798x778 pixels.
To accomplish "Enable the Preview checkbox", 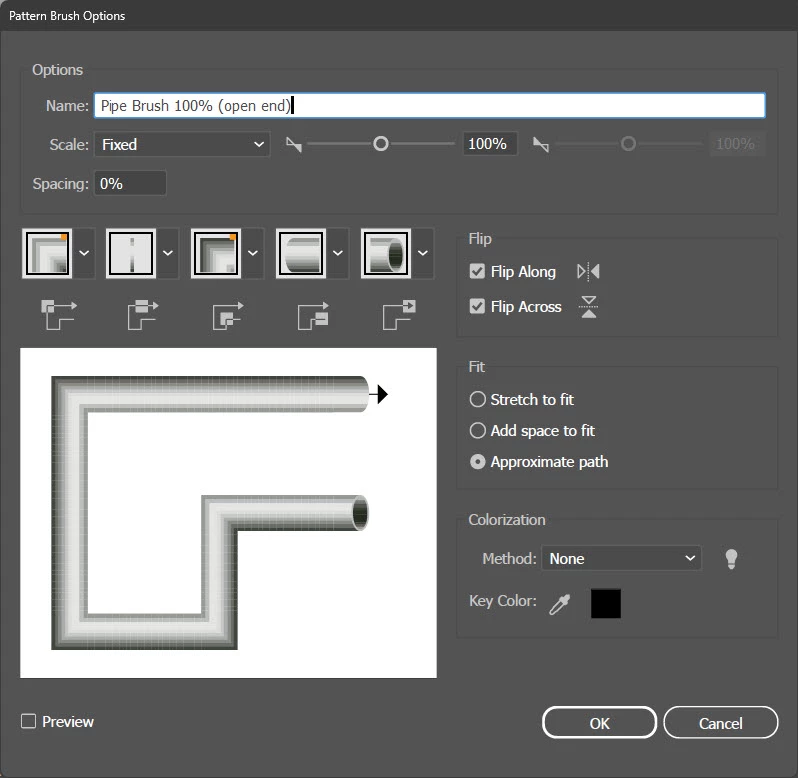I will click(x=28, y=721).
